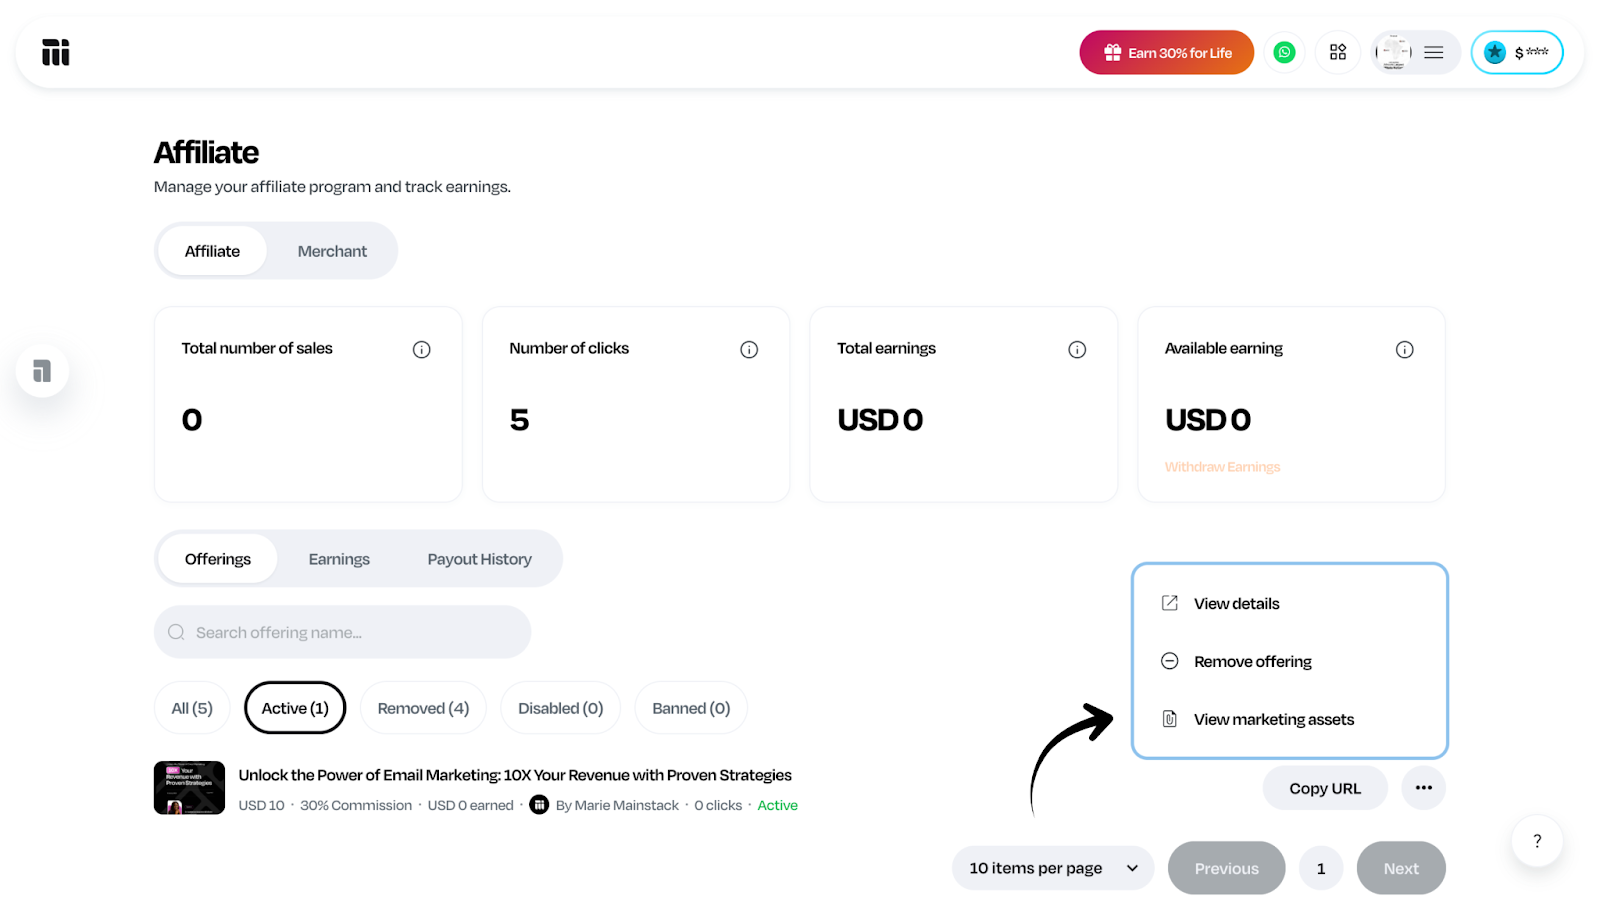Switch to Merchant view

(332, 251)
